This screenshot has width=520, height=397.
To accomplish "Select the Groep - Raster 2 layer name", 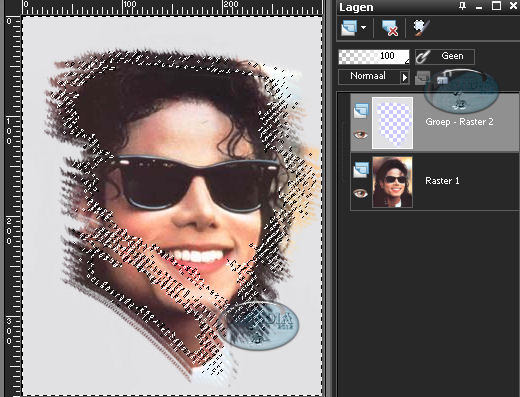I will (459, 122).
